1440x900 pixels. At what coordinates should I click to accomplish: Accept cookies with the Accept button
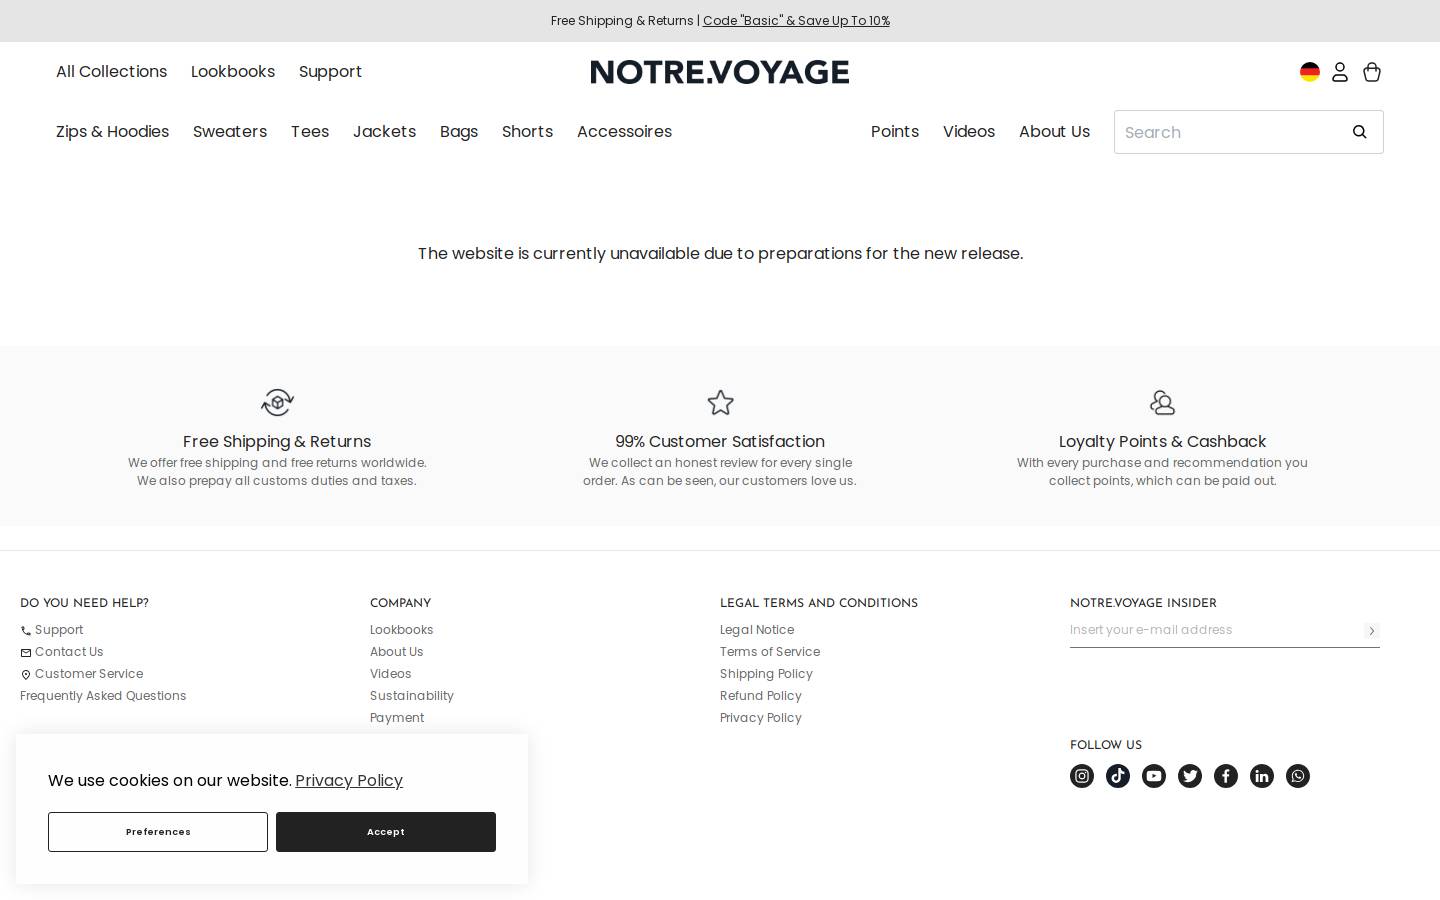coord(386,832)
